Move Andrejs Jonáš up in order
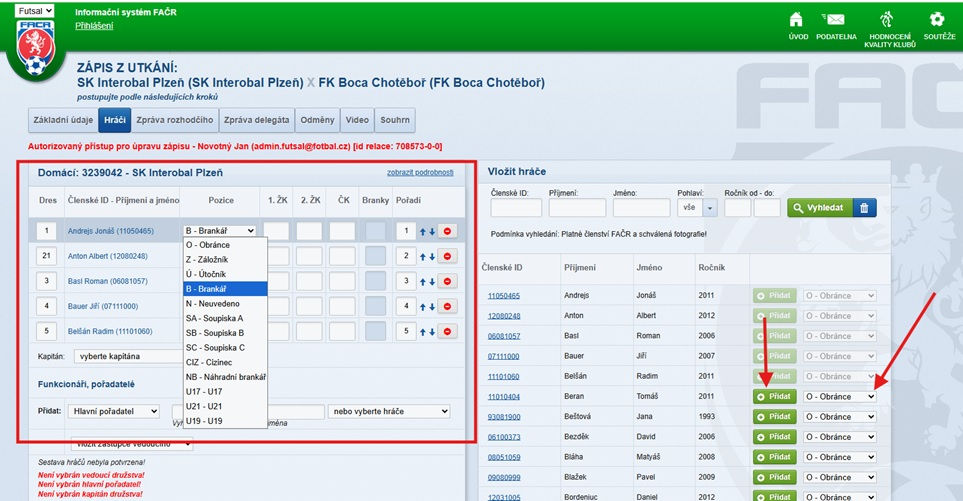This screenshot has height=501, width=963. [x=423, y=231]
